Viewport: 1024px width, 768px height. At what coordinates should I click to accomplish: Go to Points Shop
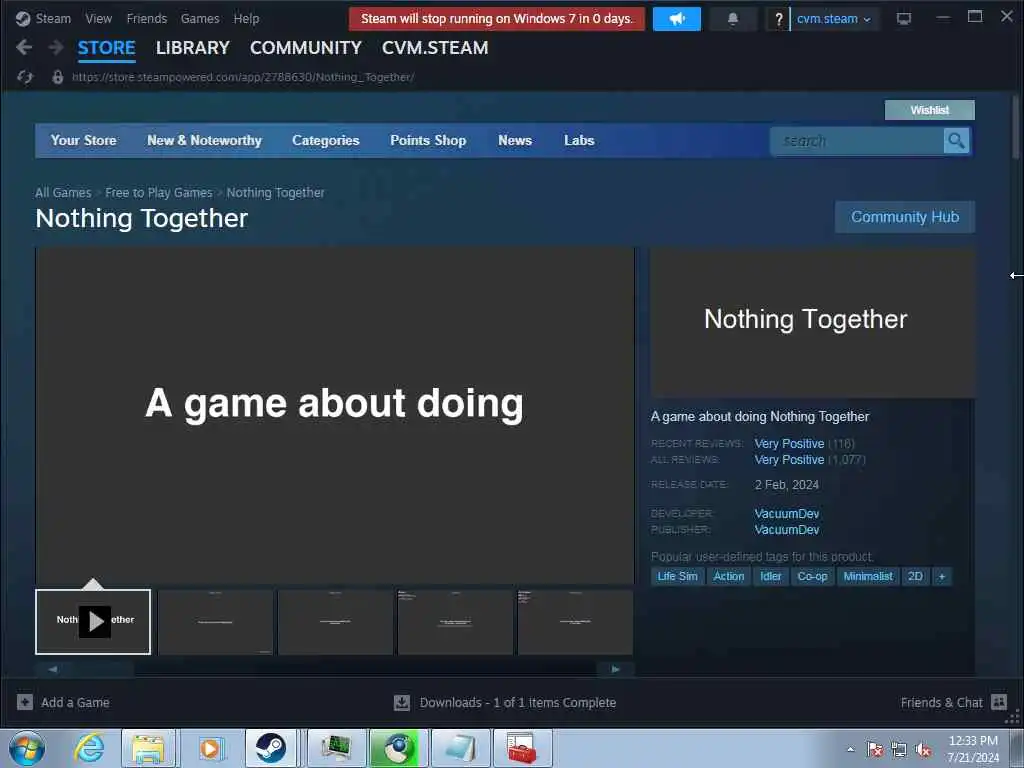tap(428, 140)
